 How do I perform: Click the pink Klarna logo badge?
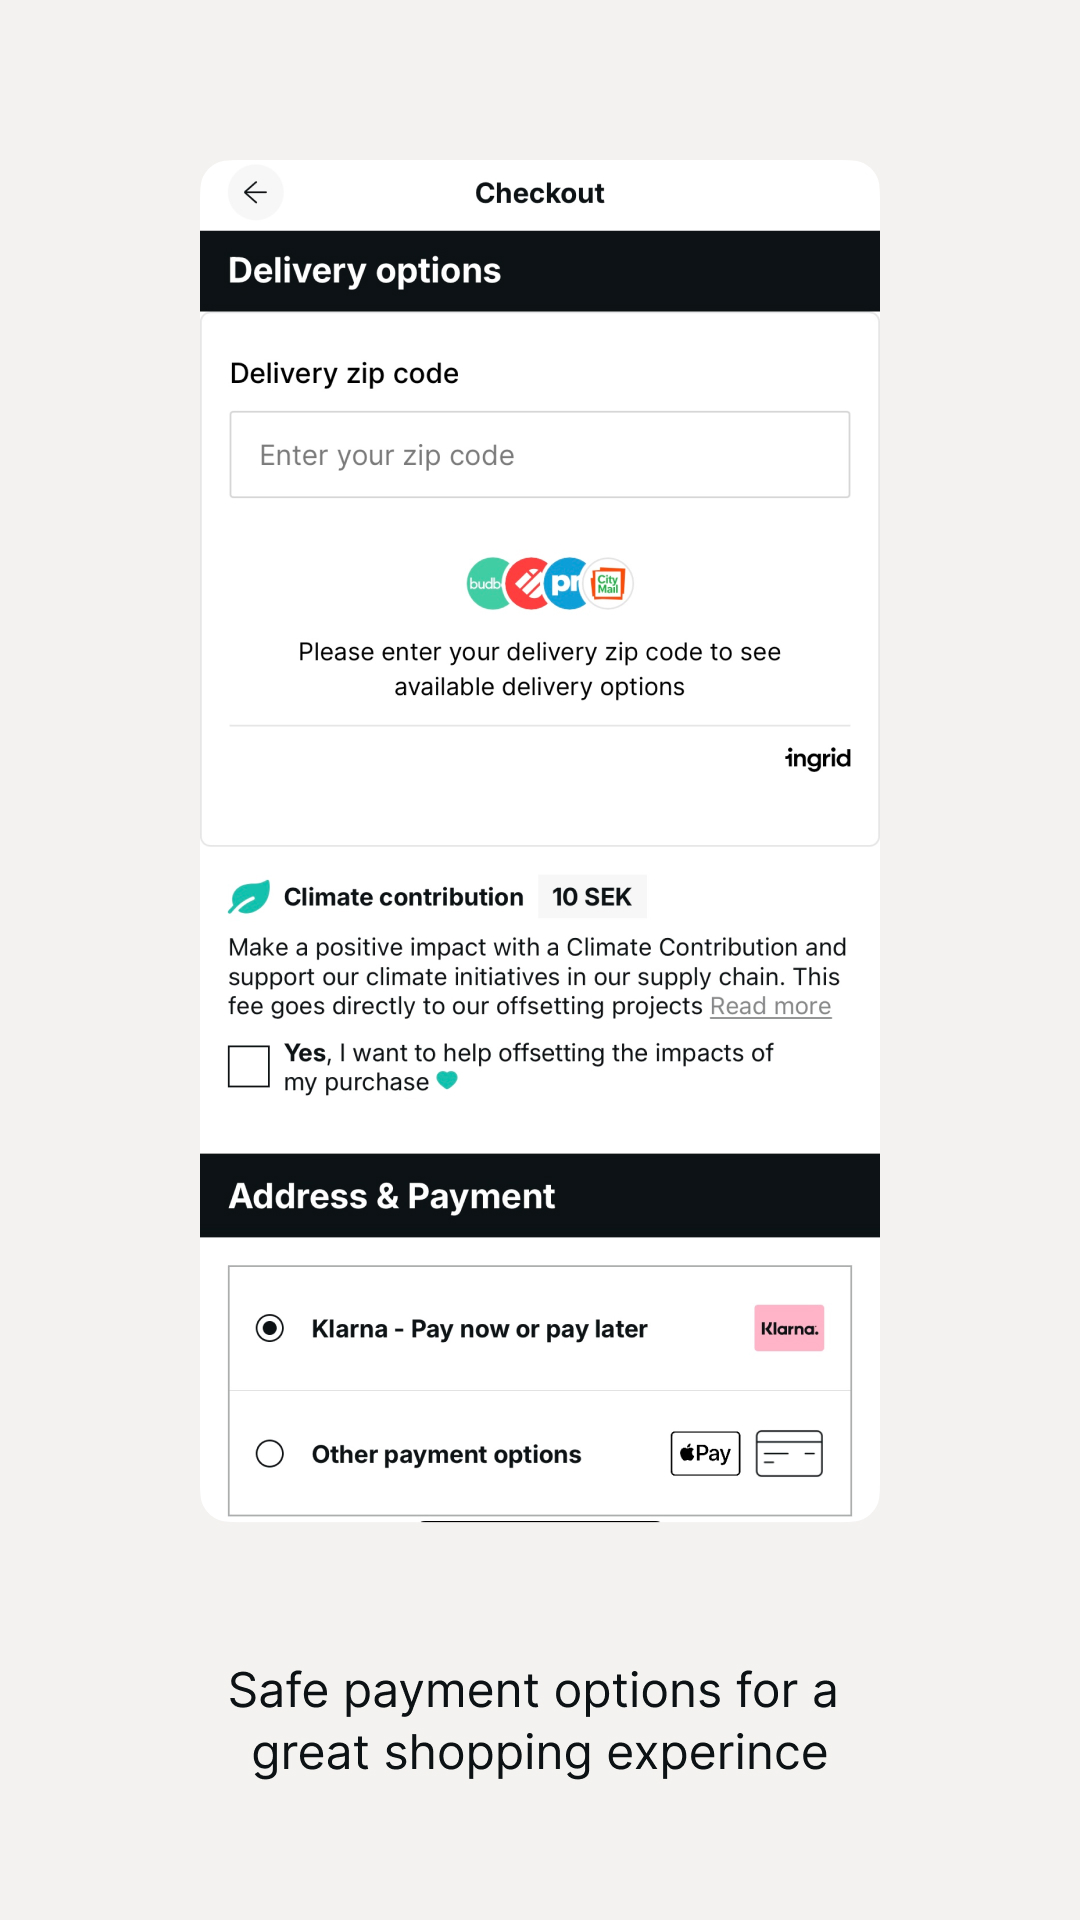(x=789, y=1328)
